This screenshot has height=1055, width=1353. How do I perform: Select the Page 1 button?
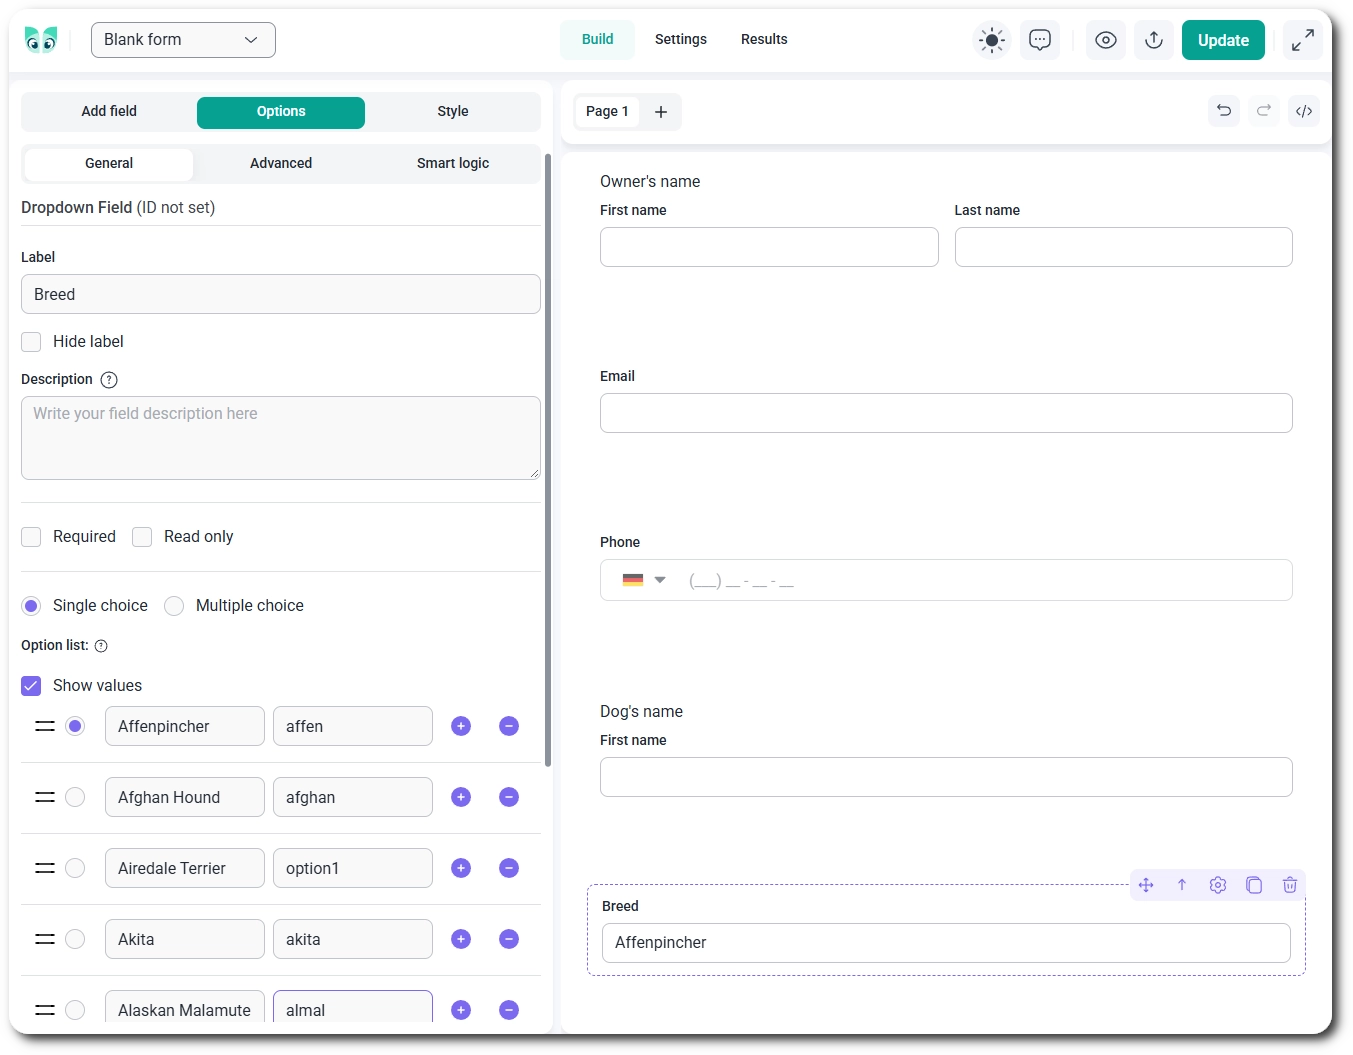click(607, 112)
